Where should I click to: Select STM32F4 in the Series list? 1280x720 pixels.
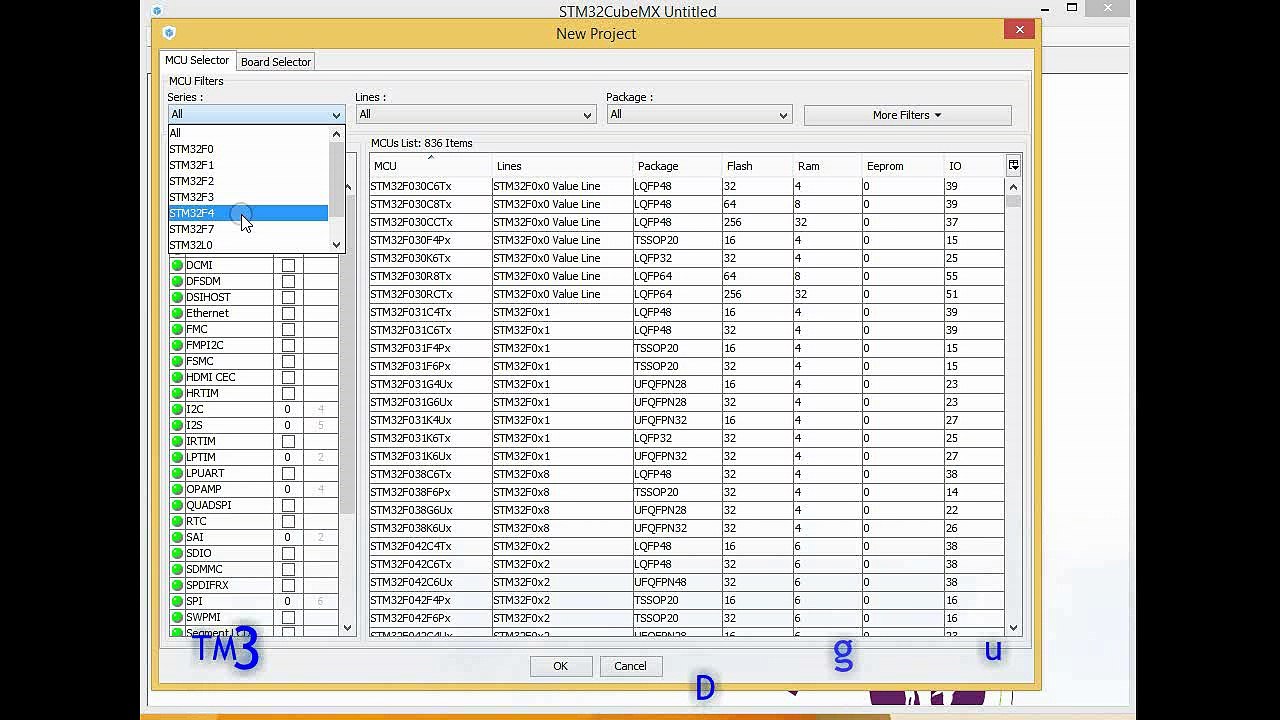[247, 213]
